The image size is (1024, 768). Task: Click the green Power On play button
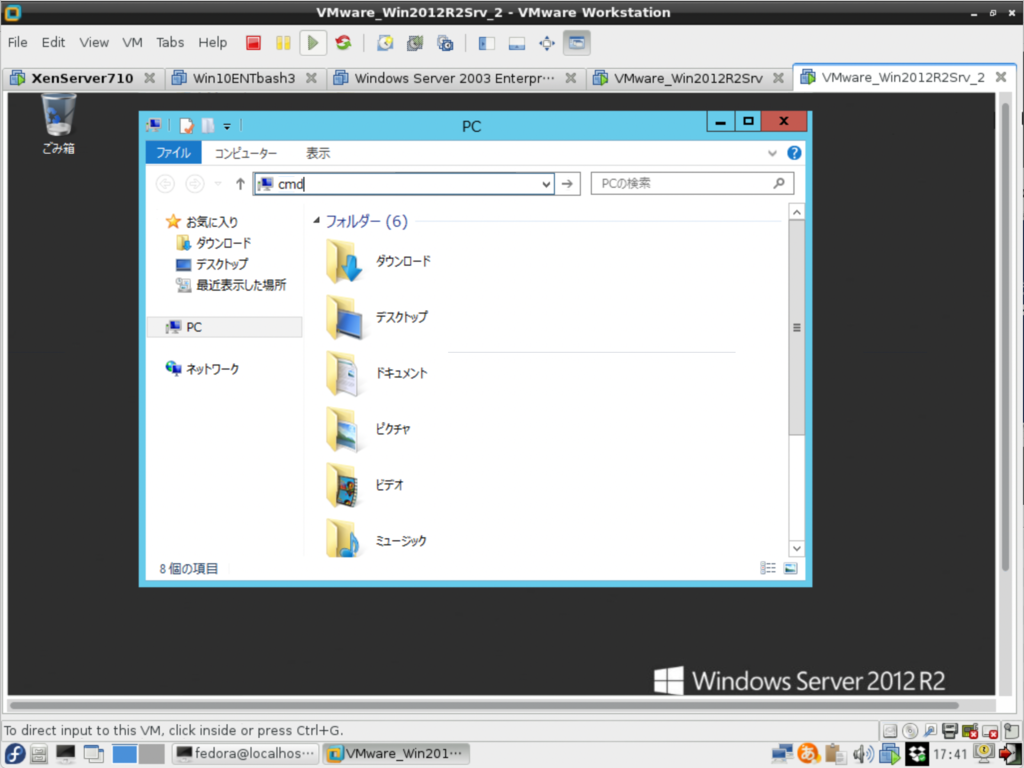point(313,43)
